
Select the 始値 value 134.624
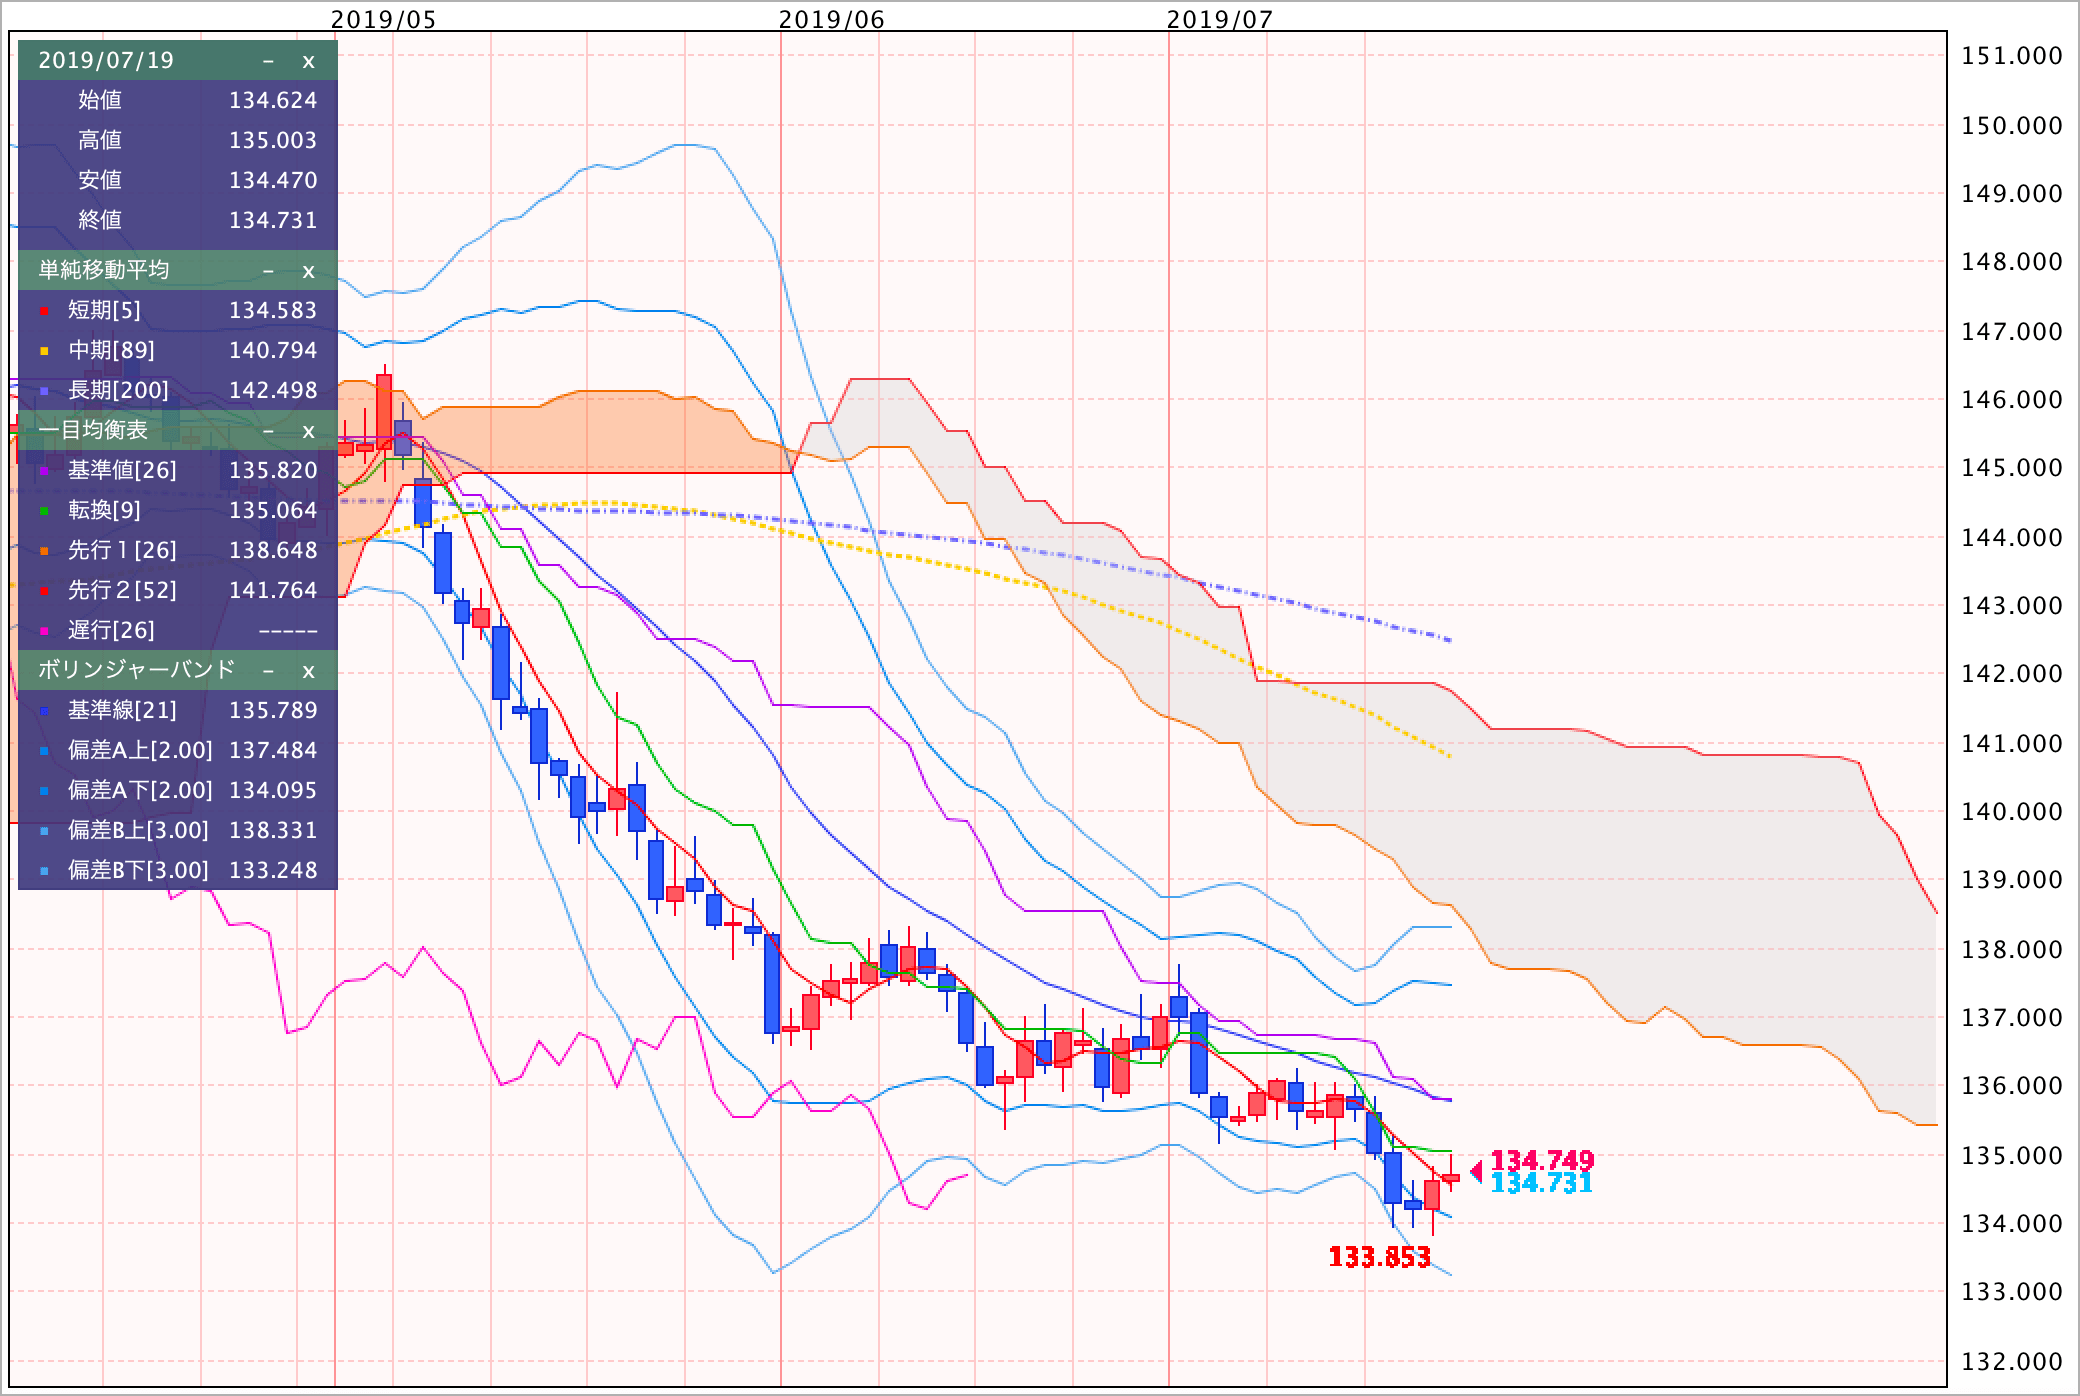click(x=273, y=100)
